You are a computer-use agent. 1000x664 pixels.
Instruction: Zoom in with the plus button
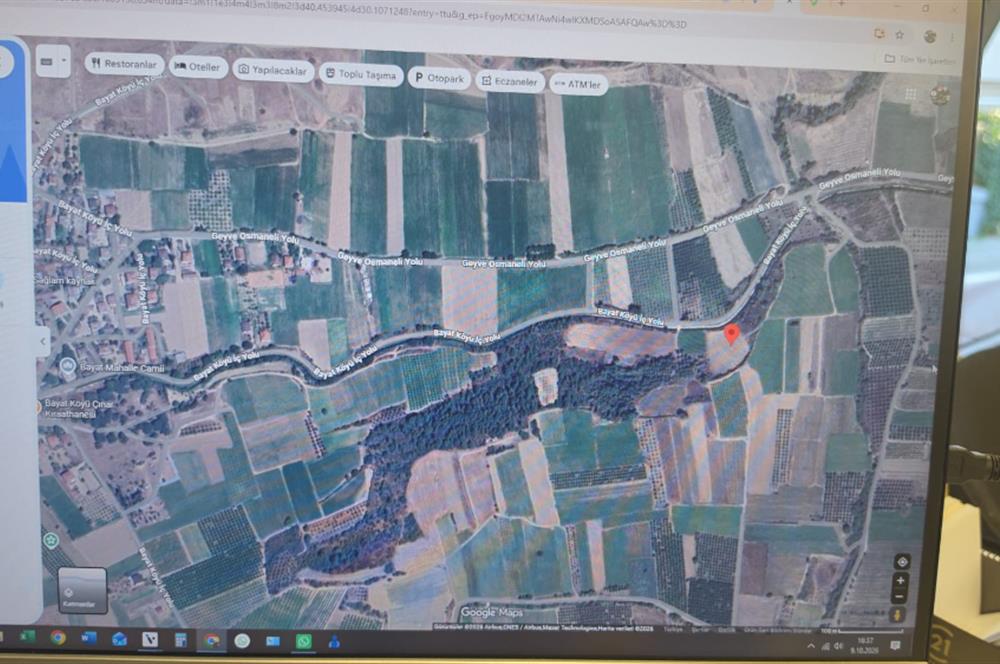[901, 580]
